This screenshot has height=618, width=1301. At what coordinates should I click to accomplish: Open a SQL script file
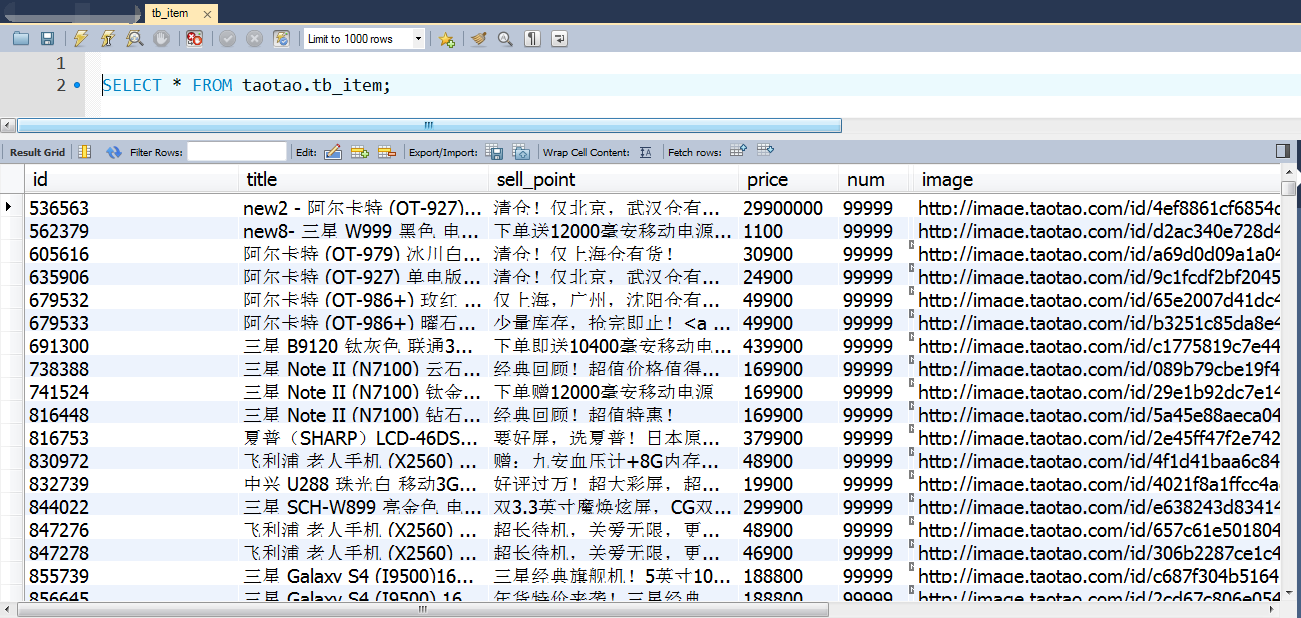tap(21, 39)
